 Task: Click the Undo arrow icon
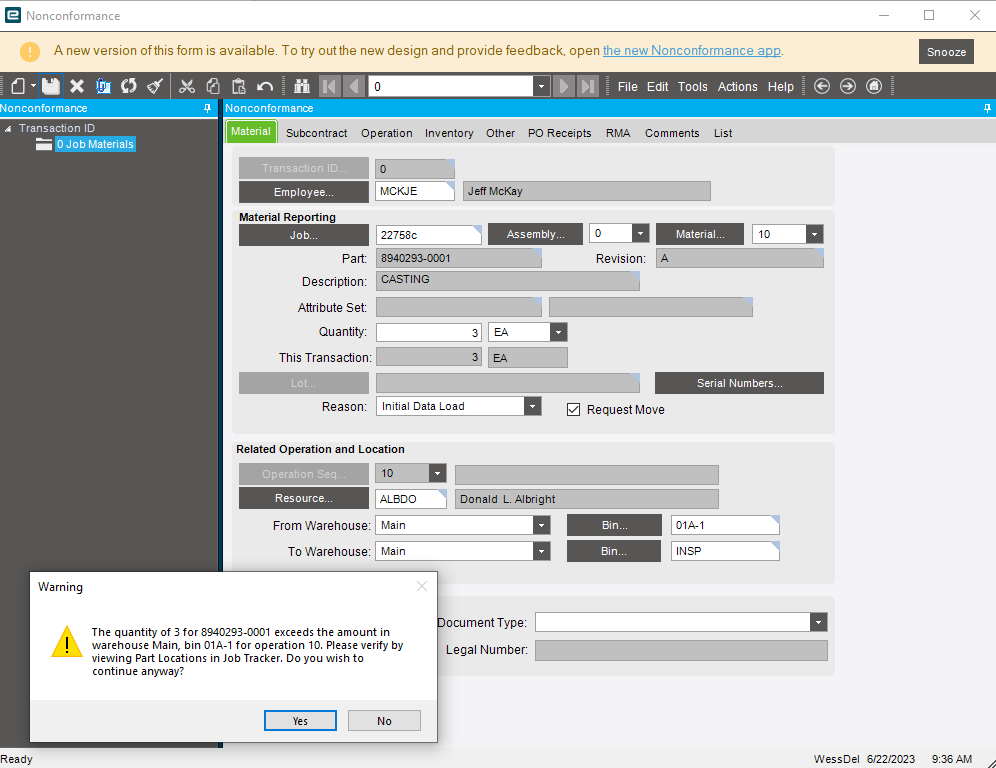point(265,86)
